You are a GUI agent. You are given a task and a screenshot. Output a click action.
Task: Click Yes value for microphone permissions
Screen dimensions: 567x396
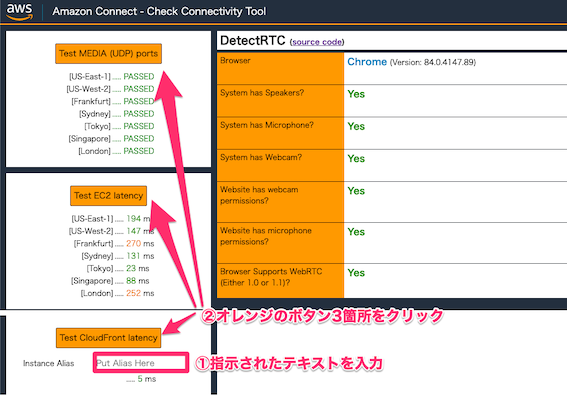pyautogui.click(x=356, y=232)
